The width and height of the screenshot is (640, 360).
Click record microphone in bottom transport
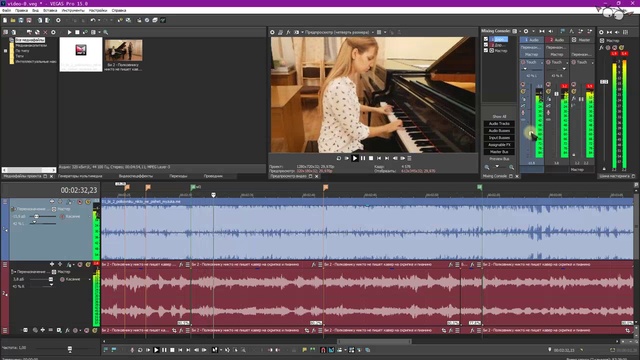(x=132, y=350)
